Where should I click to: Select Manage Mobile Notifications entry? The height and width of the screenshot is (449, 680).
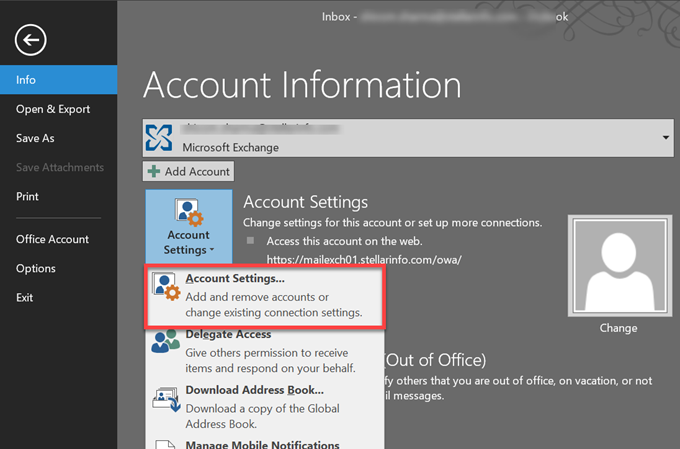tap(265, 444)
